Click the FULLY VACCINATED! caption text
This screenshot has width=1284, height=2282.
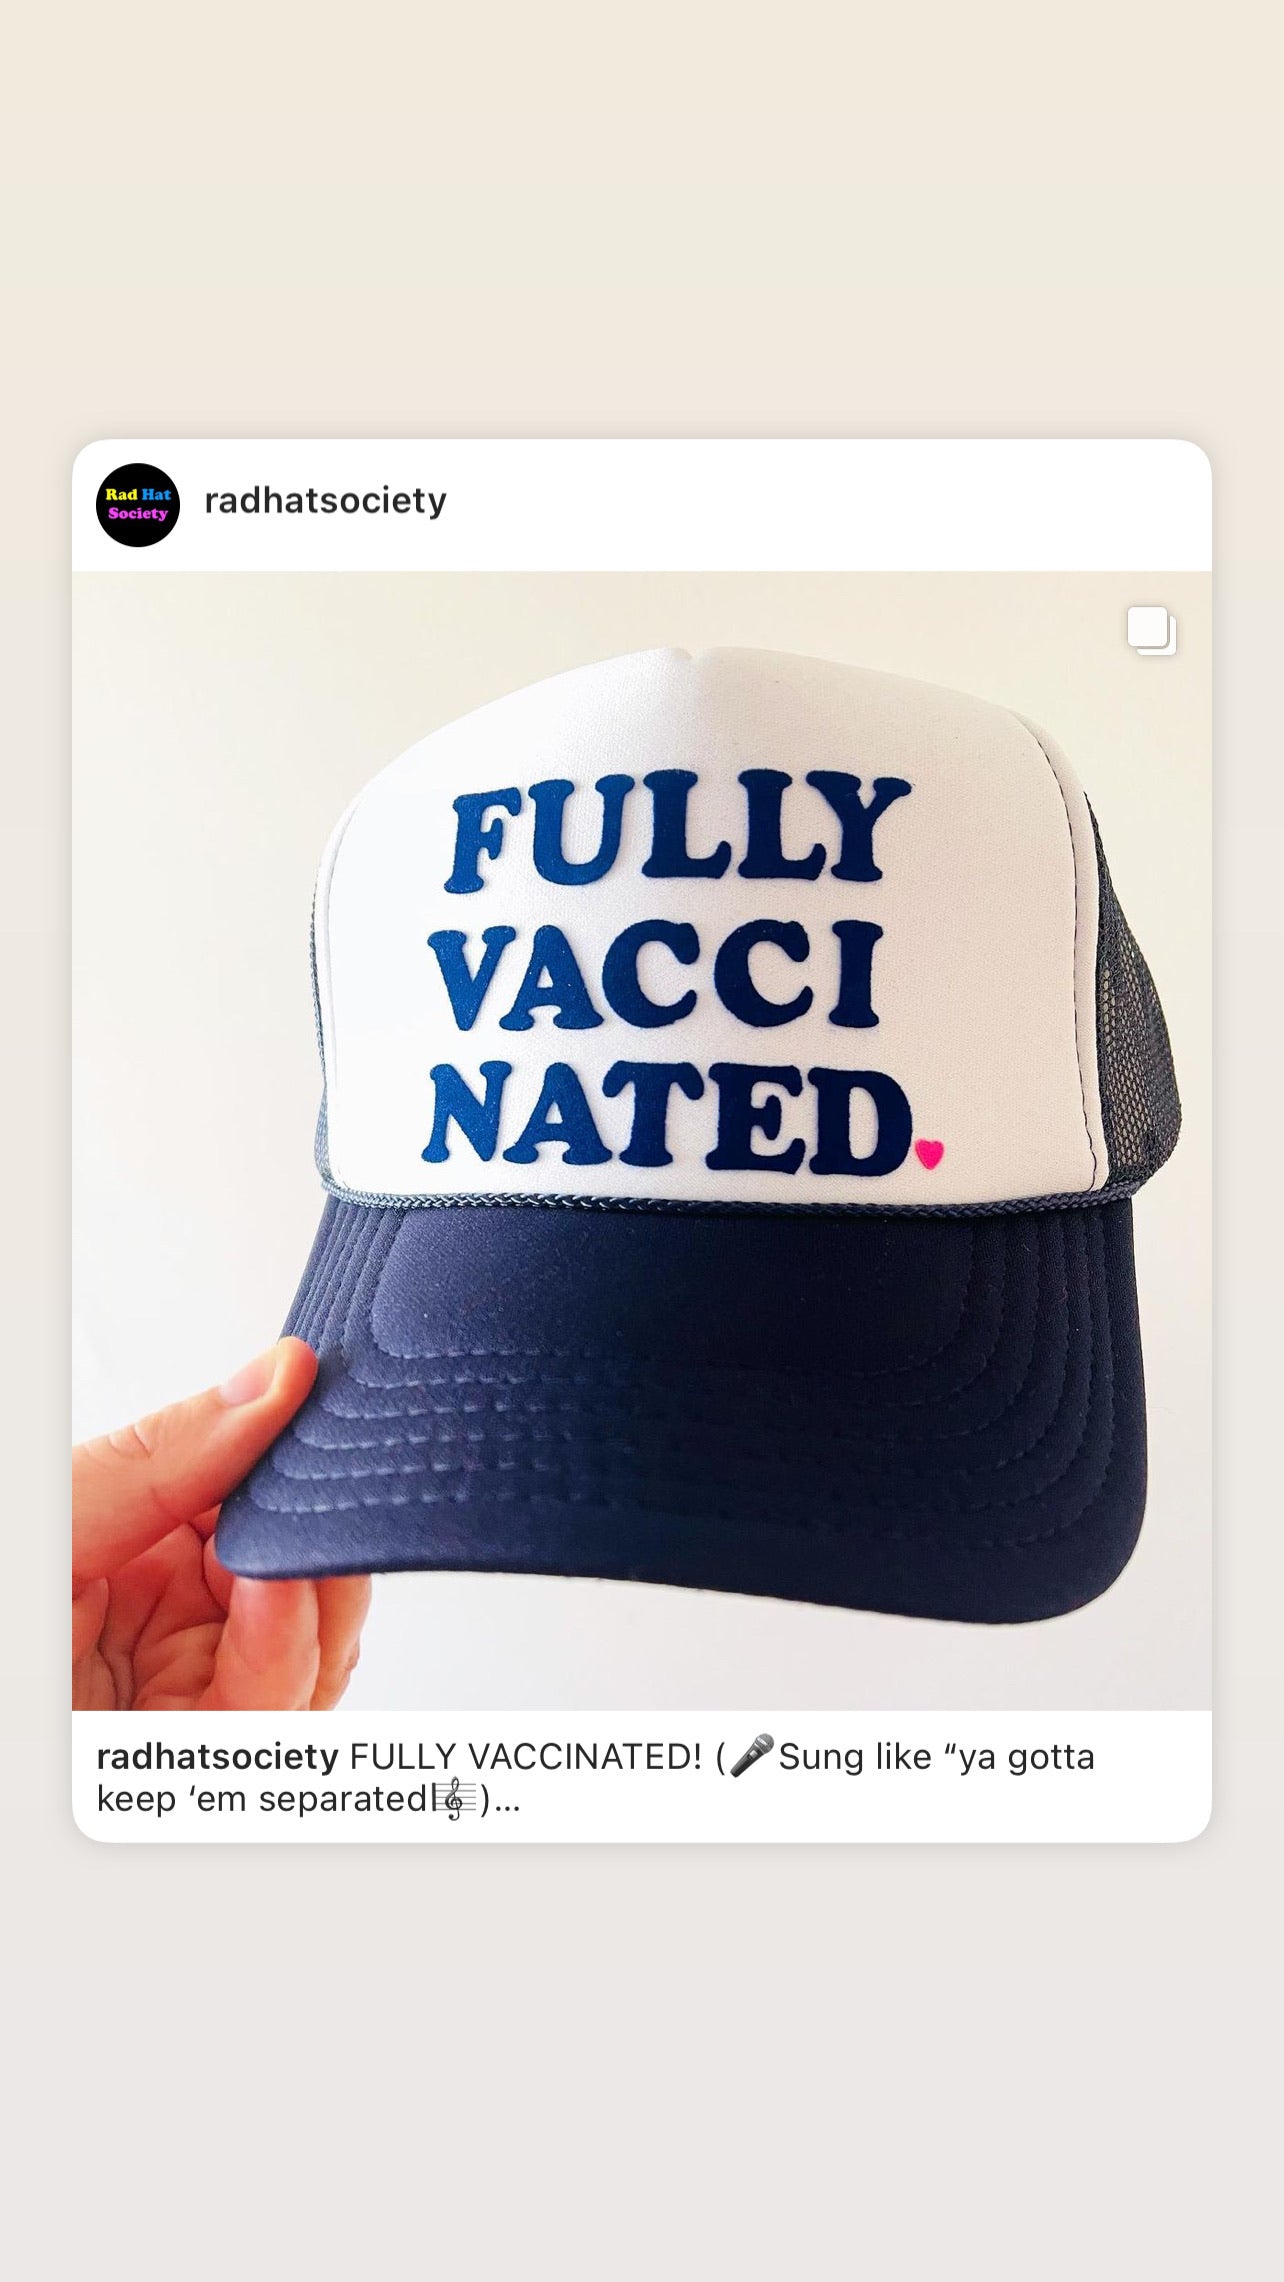[x=526, y=1757]
